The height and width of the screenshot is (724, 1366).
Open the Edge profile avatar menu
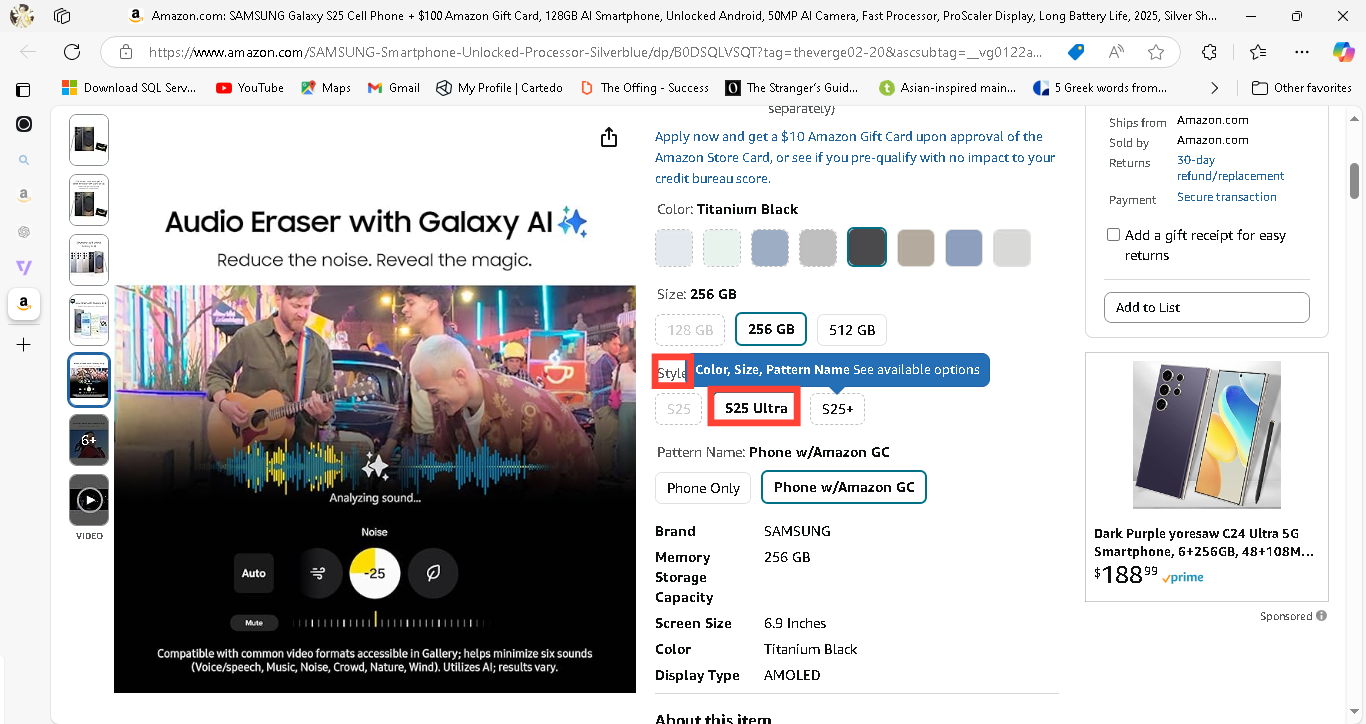(22, 15)
